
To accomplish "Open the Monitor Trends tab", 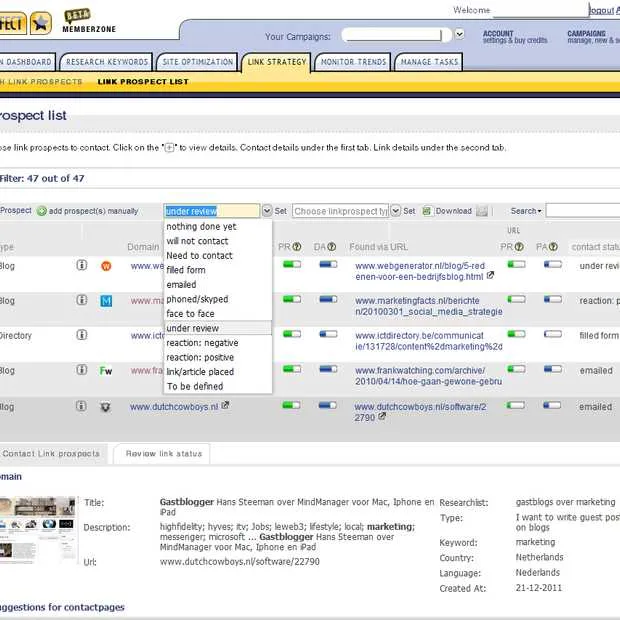I will [353, 62].
